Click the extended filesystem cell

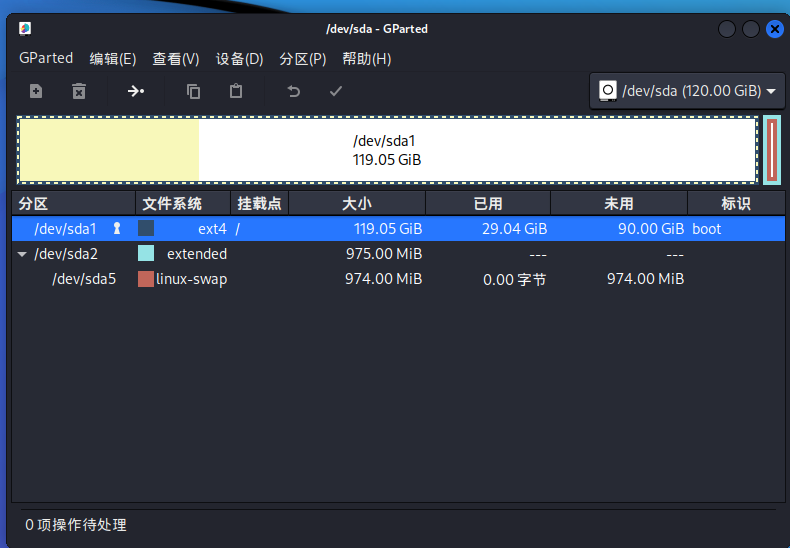197,254
